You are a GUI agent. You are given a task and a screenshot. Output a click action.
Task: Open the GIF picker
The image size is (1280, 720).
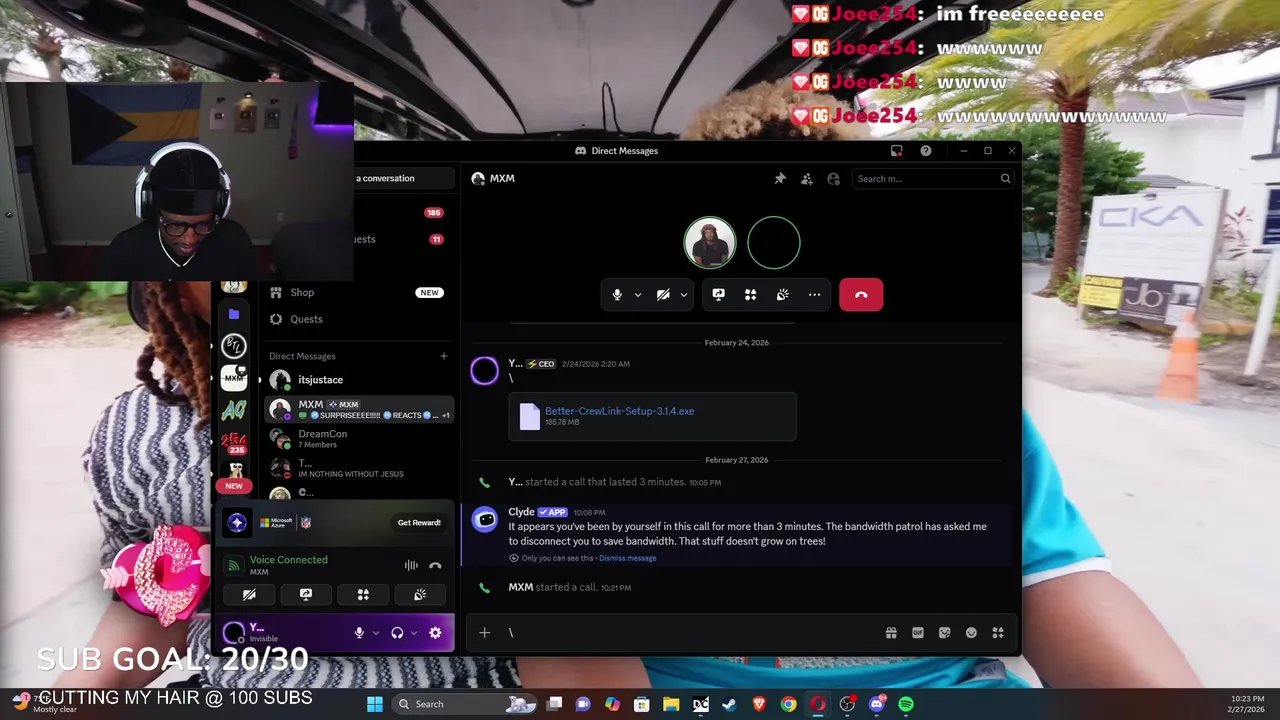918,632
